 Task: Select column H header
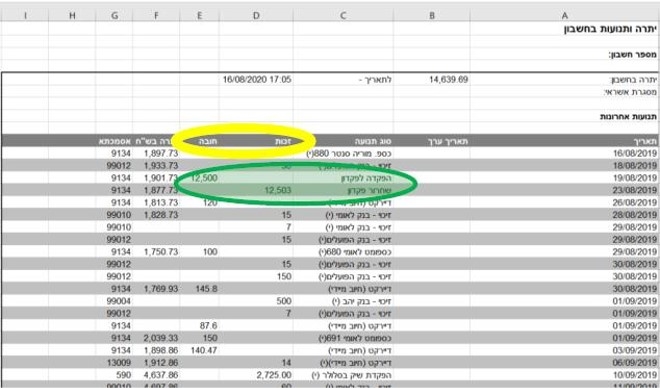click(x=72, y=16)
